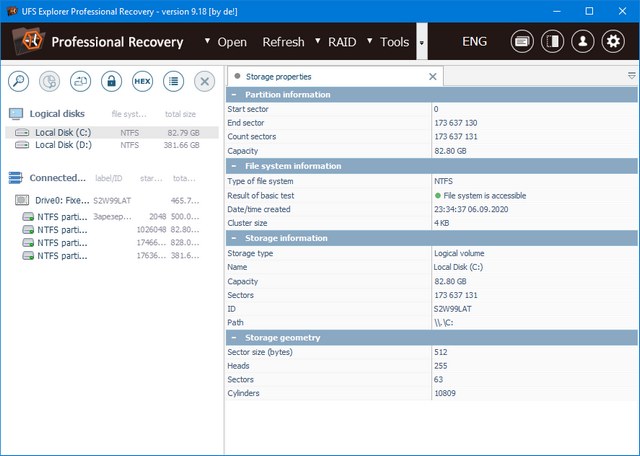Open the tab list menu at the right edge

631,76
